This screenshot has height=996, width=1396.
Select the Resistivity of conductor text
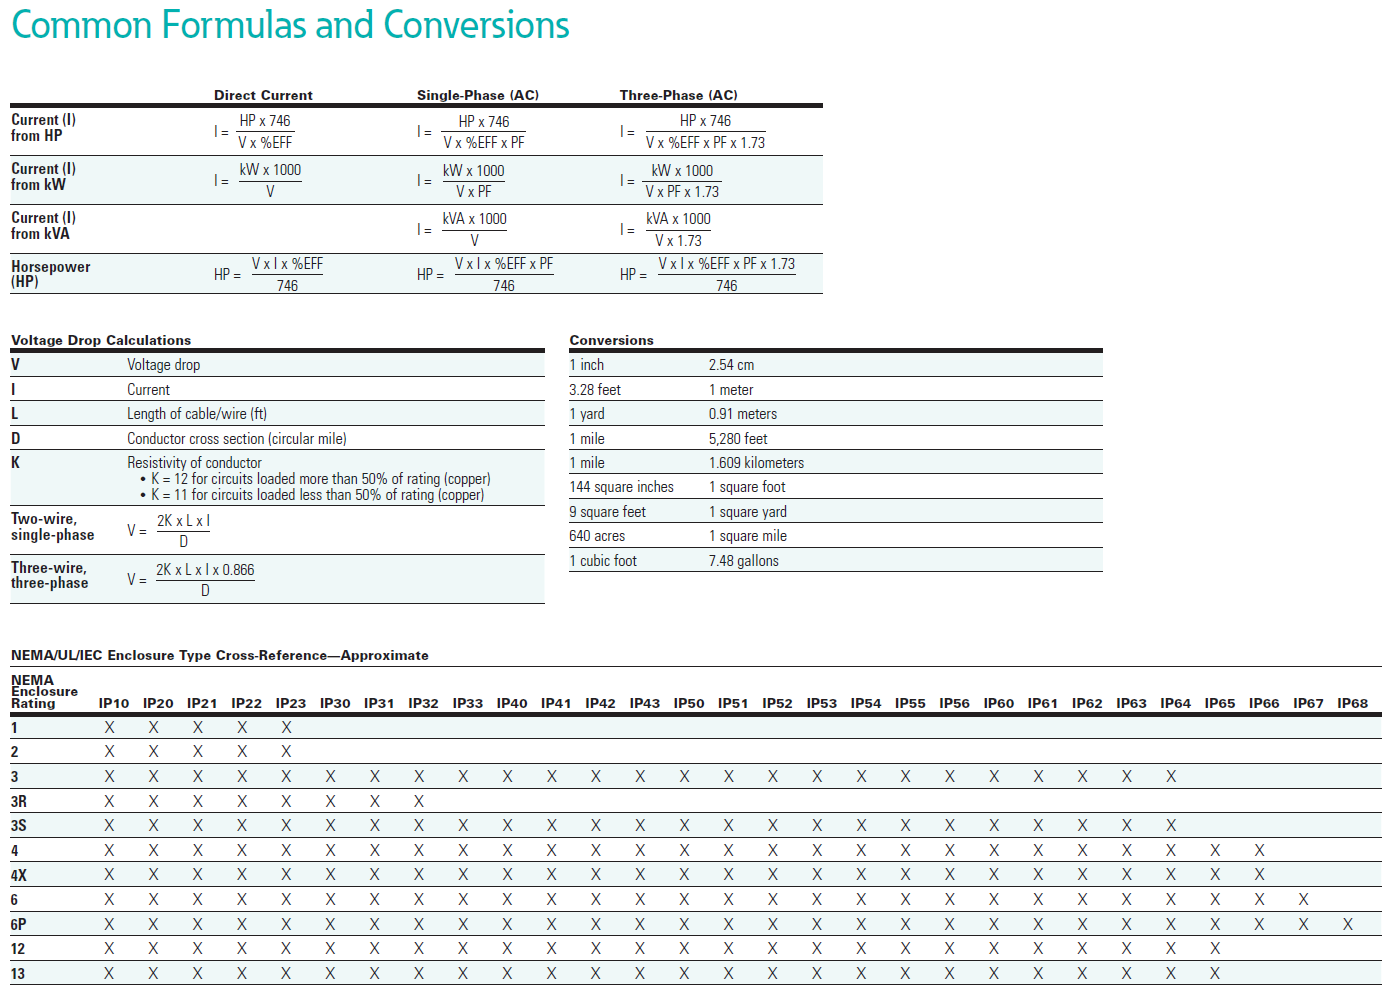pyautogui.click(x=194, y=462)
